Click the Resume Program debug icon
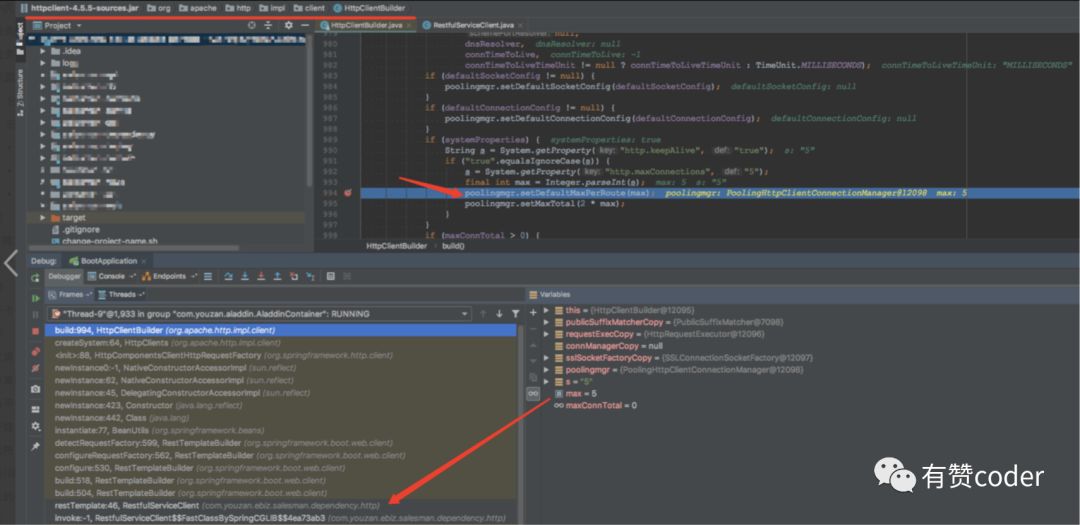 (x=36, y=296)
